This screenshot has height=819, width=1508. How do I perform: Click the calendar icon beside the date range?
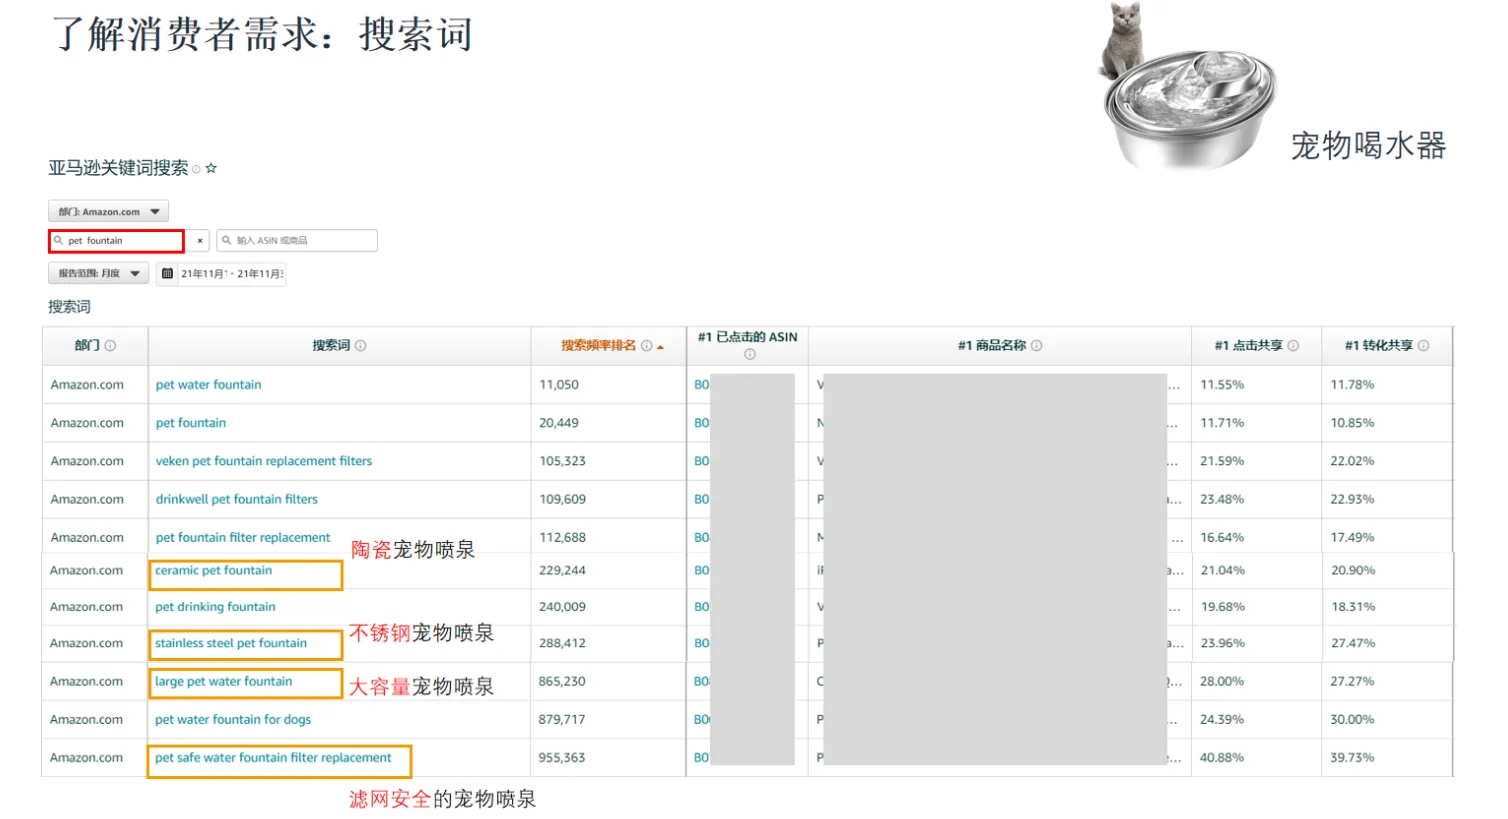(167, 272)
